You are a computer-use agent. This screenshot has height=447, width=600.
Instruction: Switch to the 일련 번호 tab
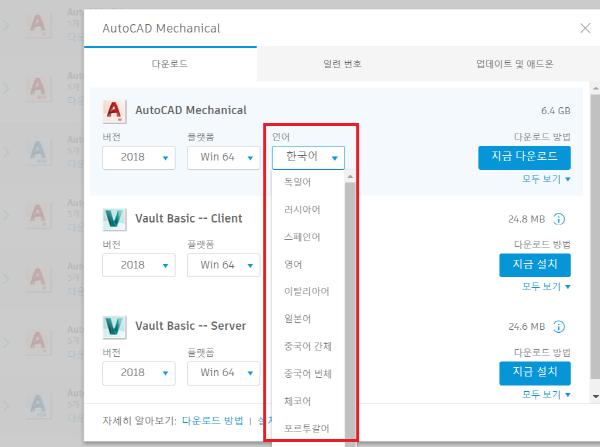pyautogui.click(x=342, y=64)
